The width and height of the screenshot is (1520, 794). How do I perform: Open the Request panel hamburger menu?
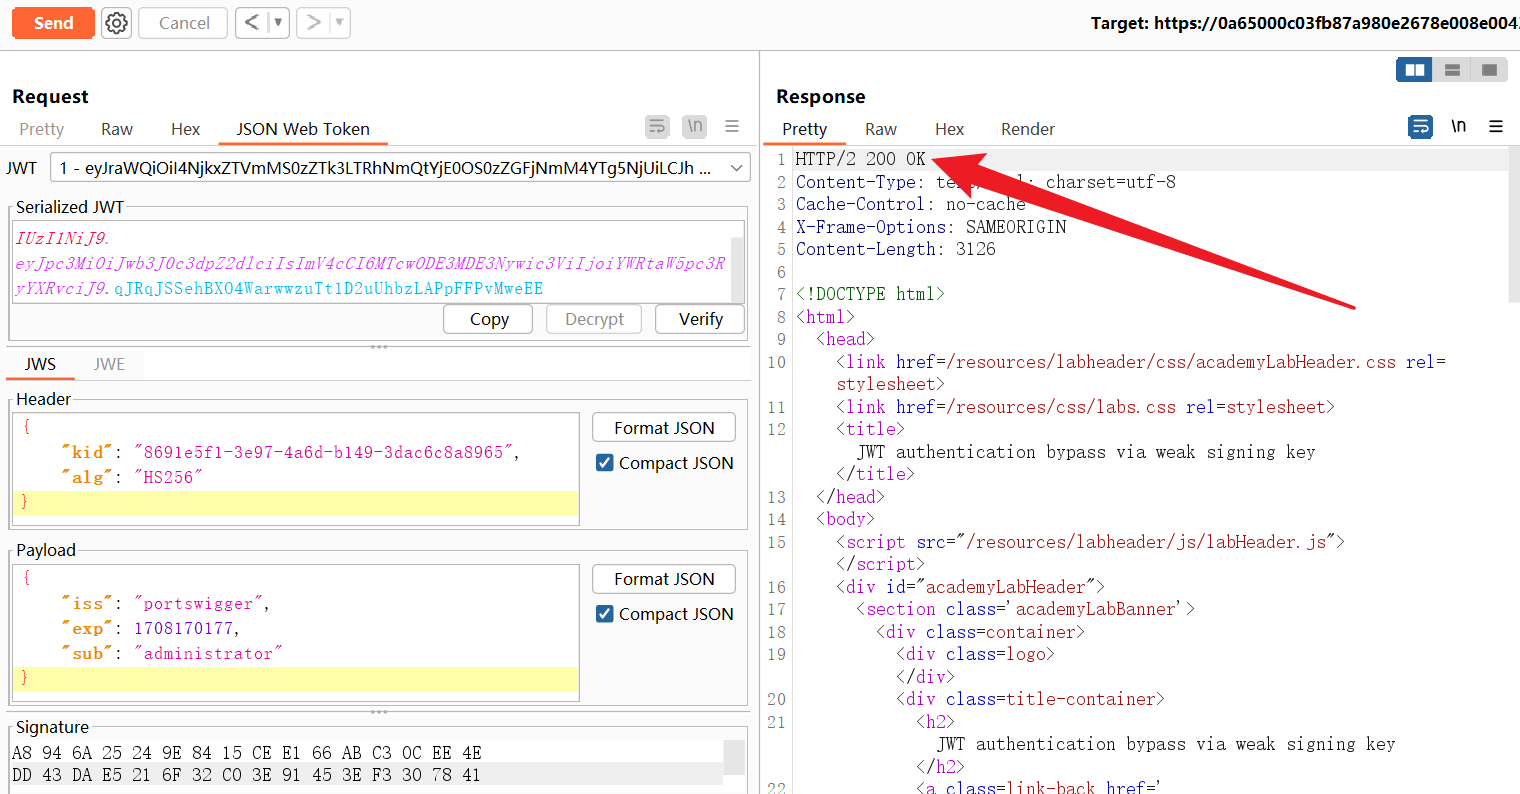[x=732, y=126]
